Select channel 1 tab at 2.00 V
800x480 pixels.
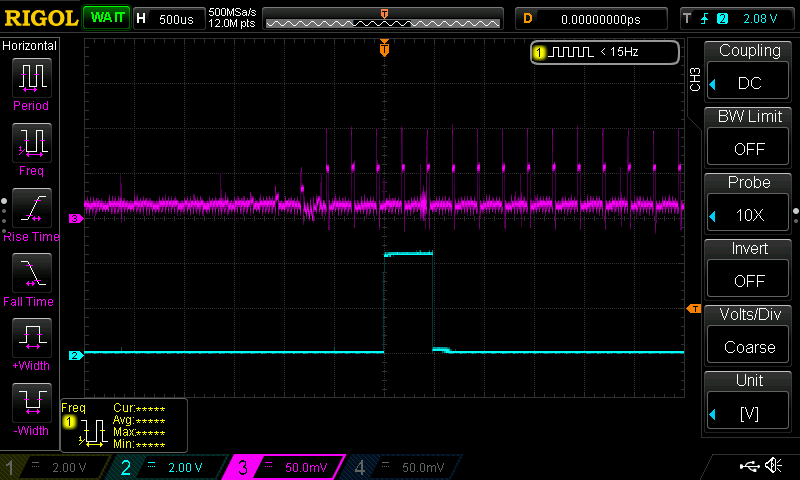[56, 467]
